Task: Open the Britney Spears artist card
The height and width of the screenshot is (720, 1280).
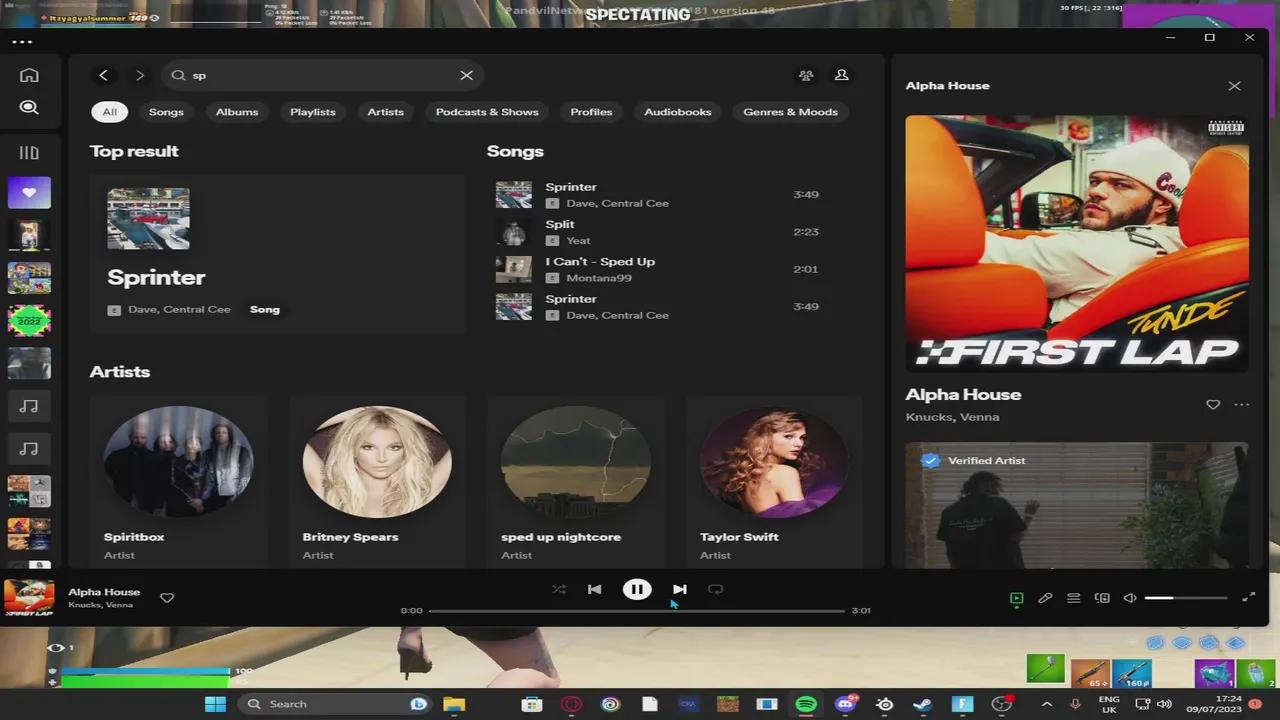Action: (377, 482)
